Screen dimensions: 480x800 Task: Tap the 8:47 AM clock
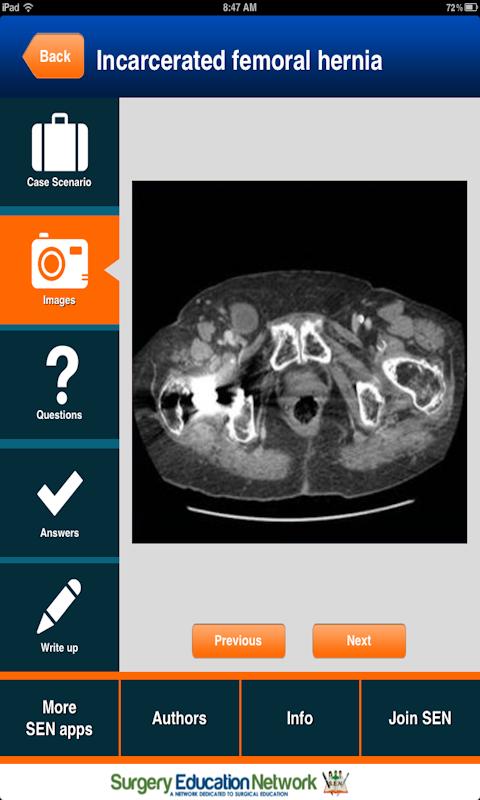tap(240, 7)
